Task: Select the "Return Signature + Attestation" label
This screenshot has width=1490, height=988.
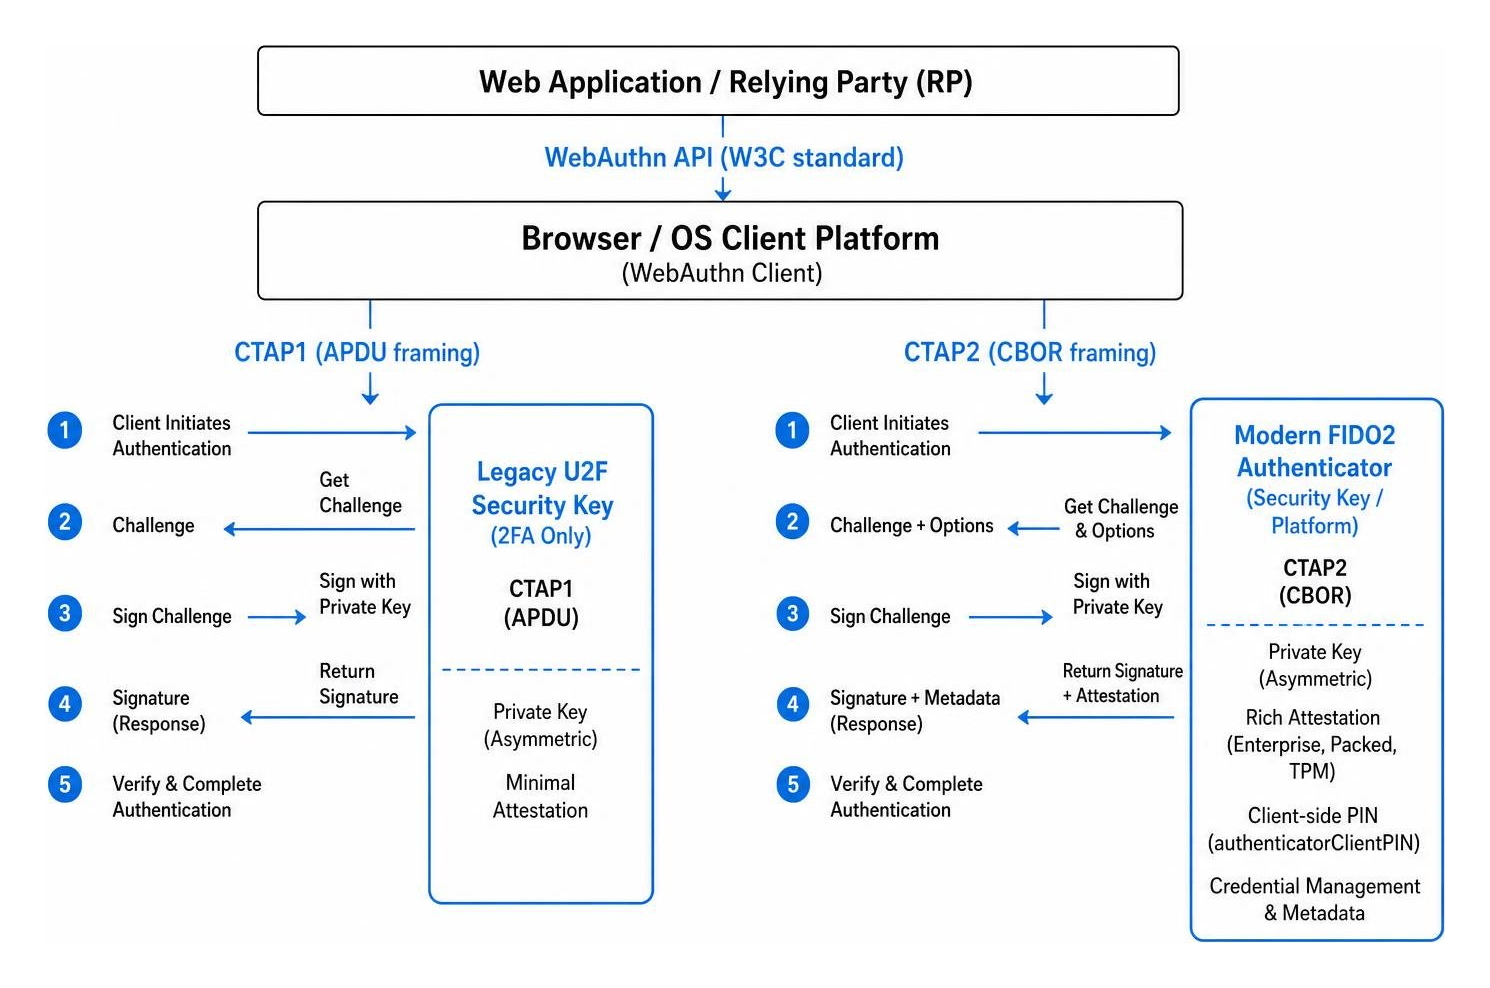Action: tap(1122, 683)
